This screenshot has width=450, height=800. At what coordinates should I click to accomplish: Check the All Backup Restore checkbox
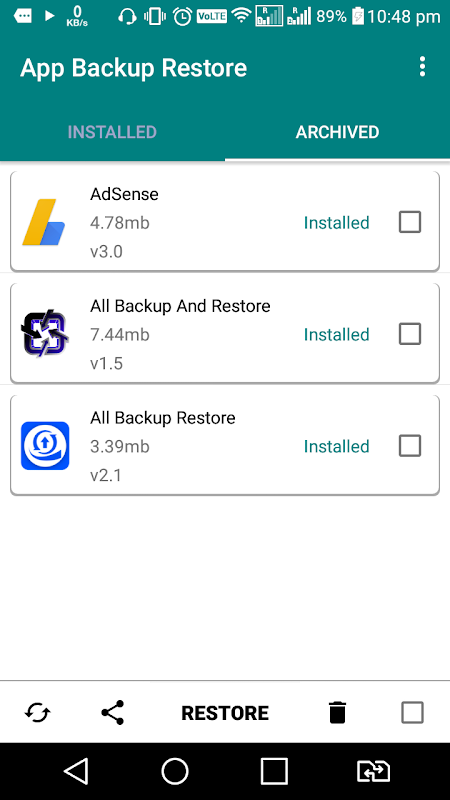click(410, 446)
